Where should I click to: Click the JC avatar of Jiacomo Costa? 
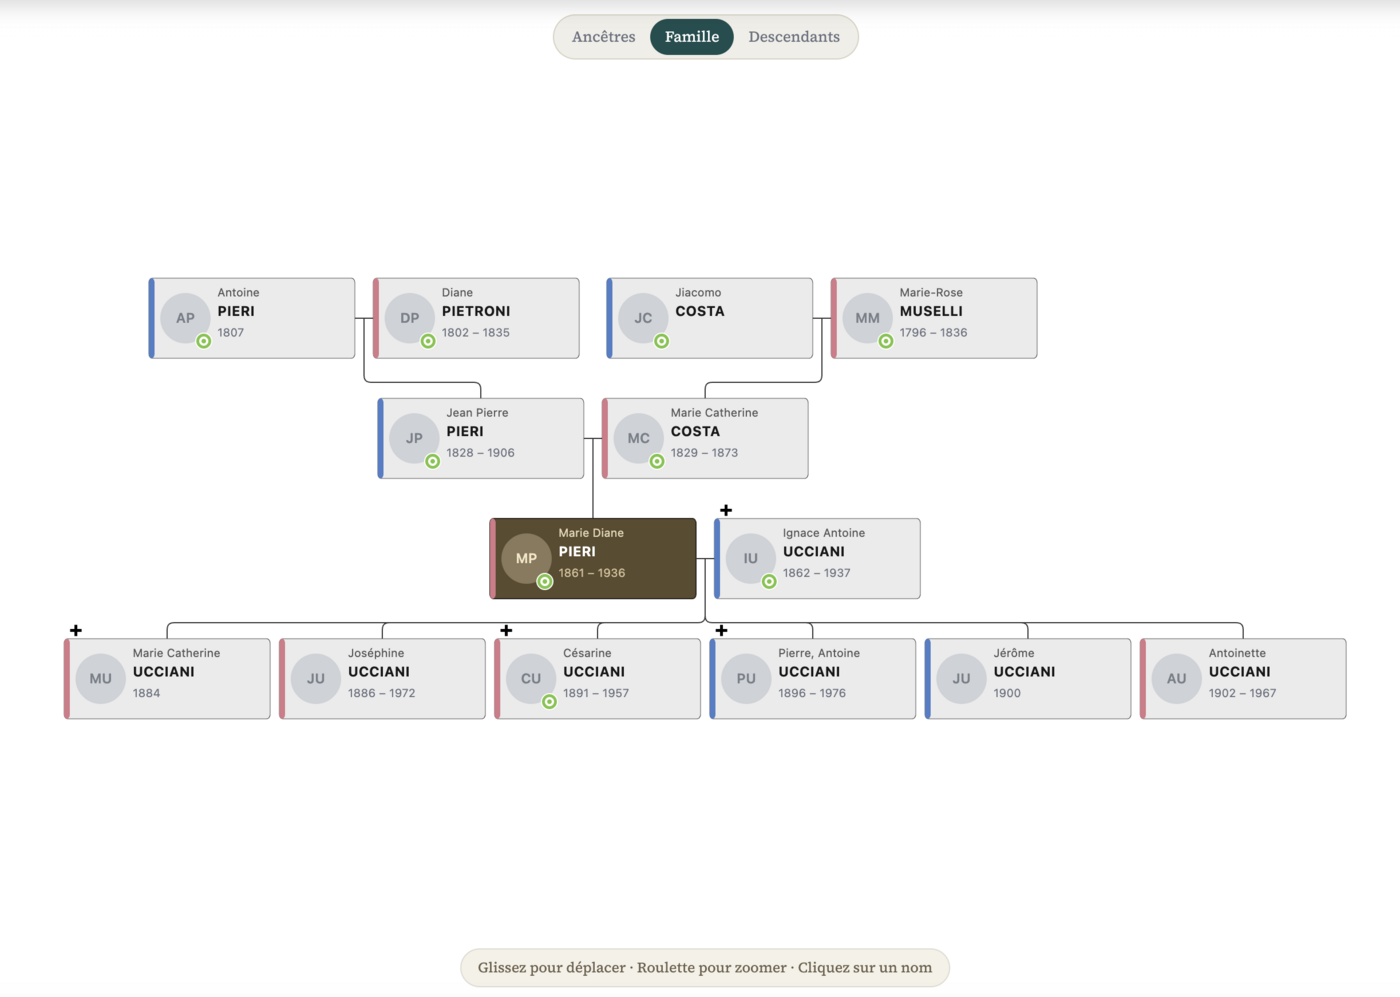(x=643, y=318)
